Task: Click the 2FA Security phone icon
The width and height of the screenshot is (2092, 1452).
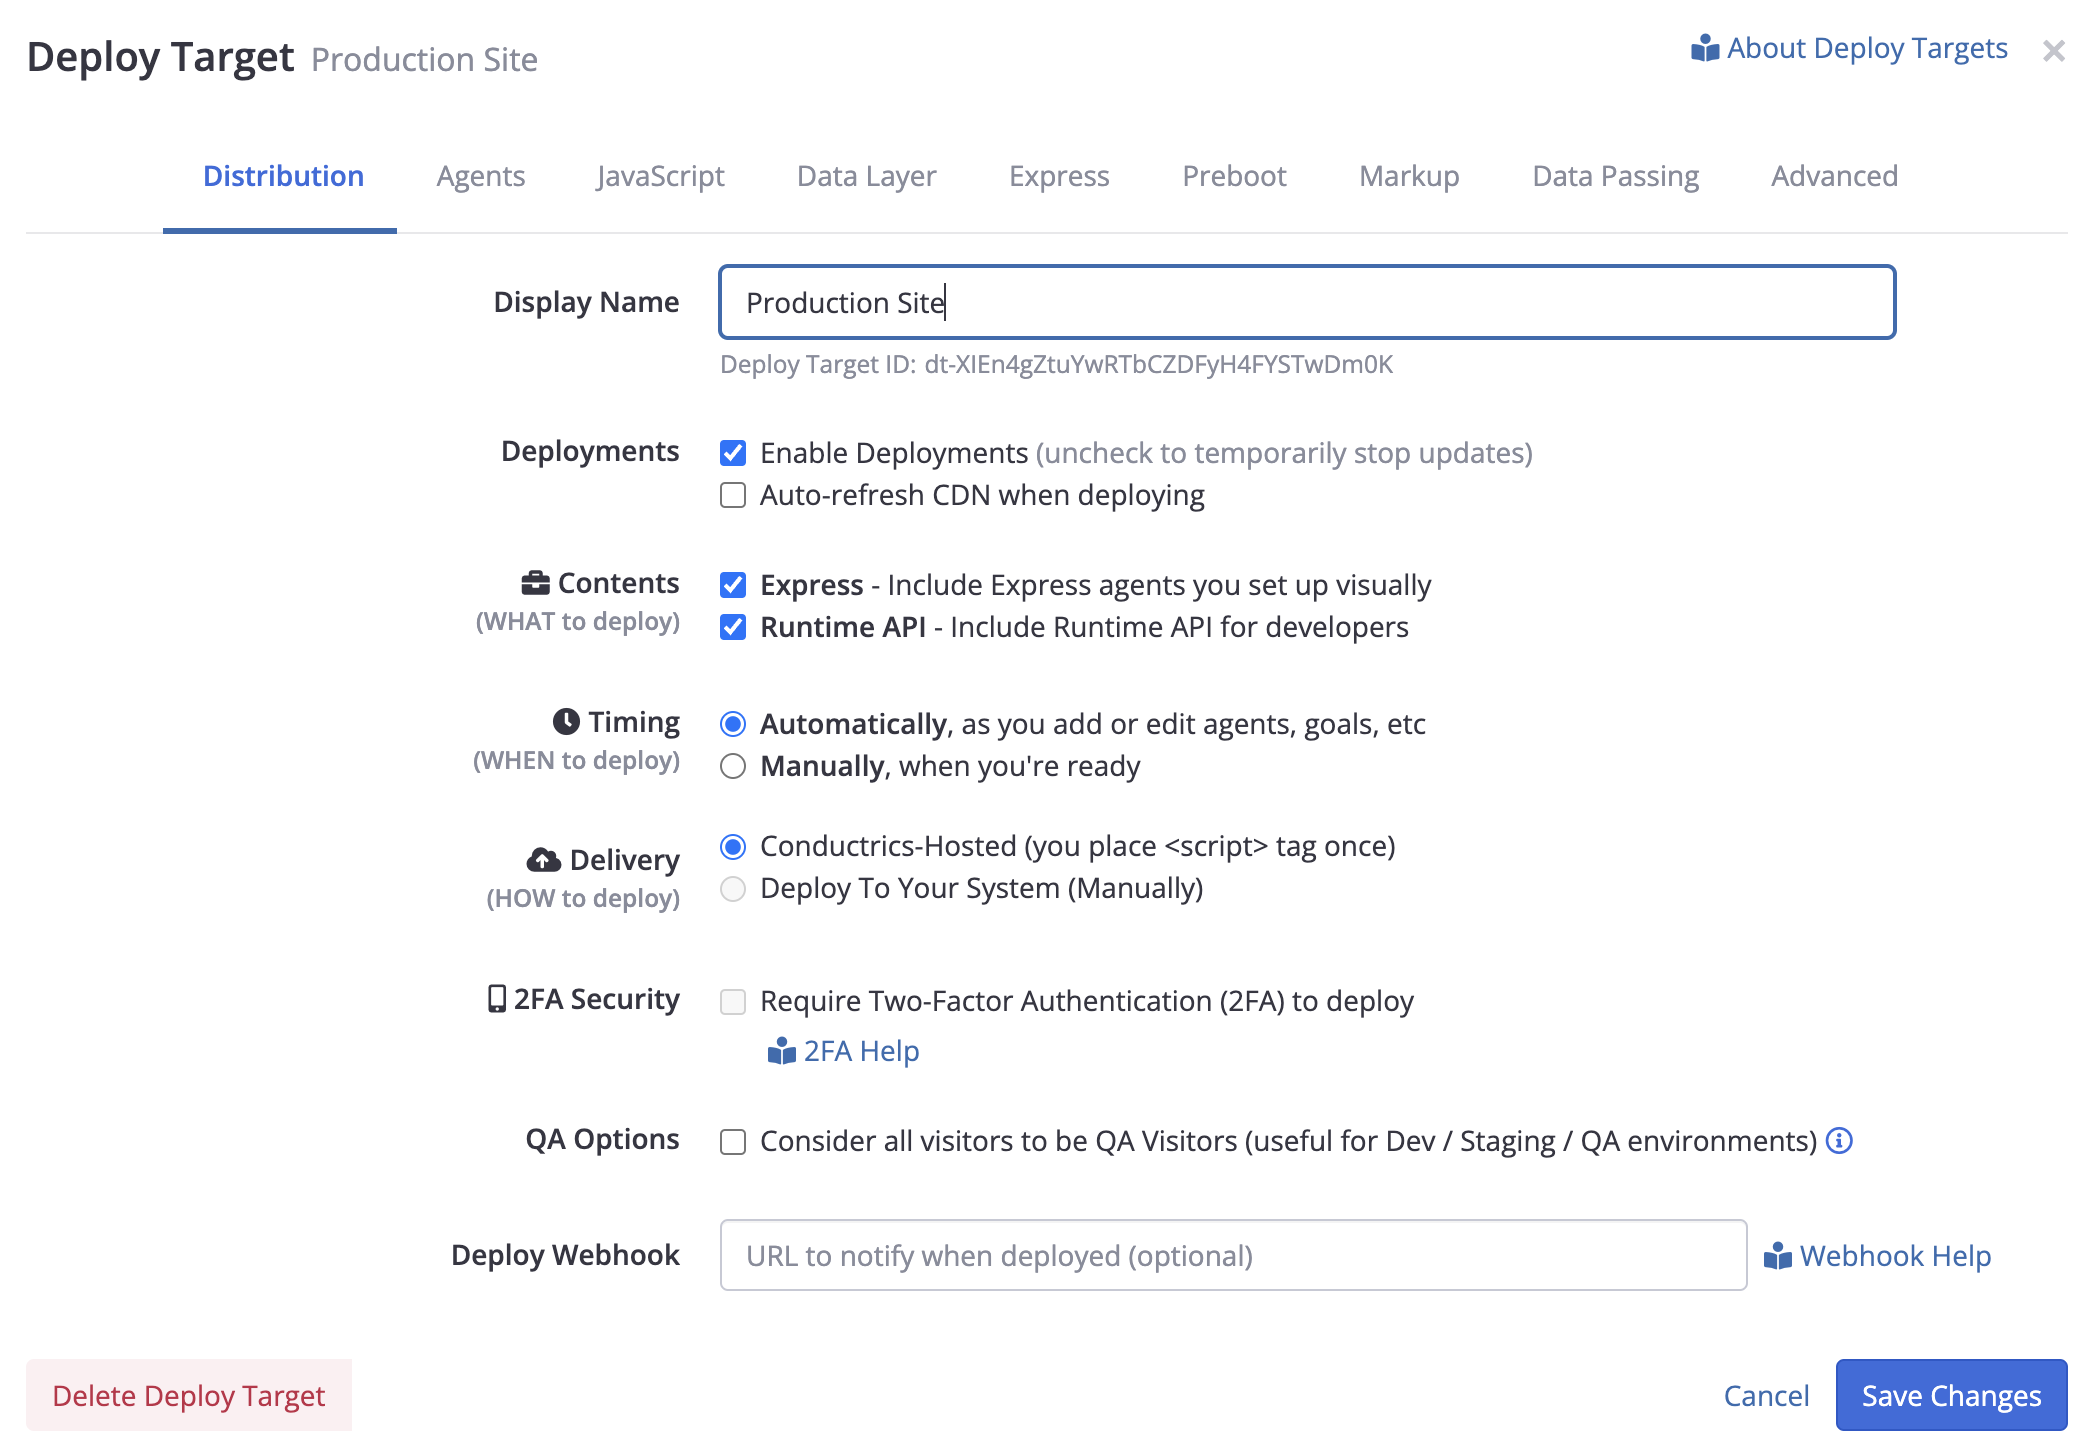Action: (496, 998)
